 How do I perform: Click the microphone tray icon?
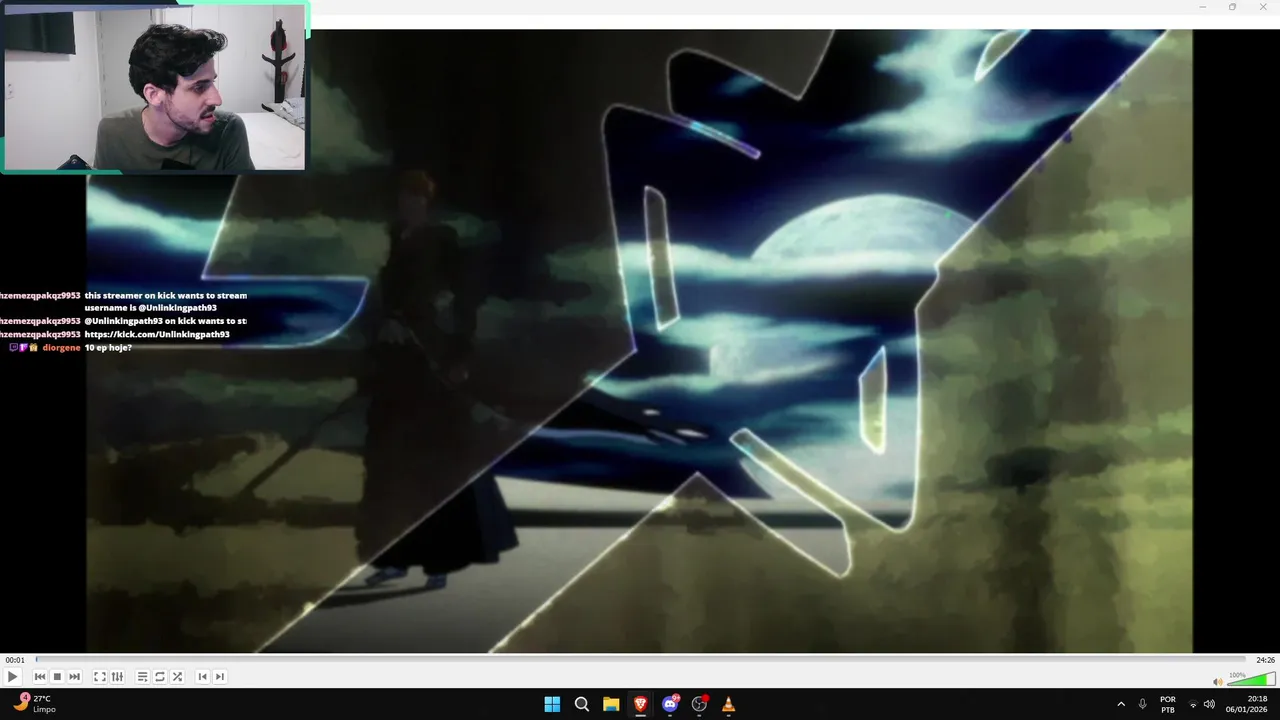click(x=1142, y=704)
